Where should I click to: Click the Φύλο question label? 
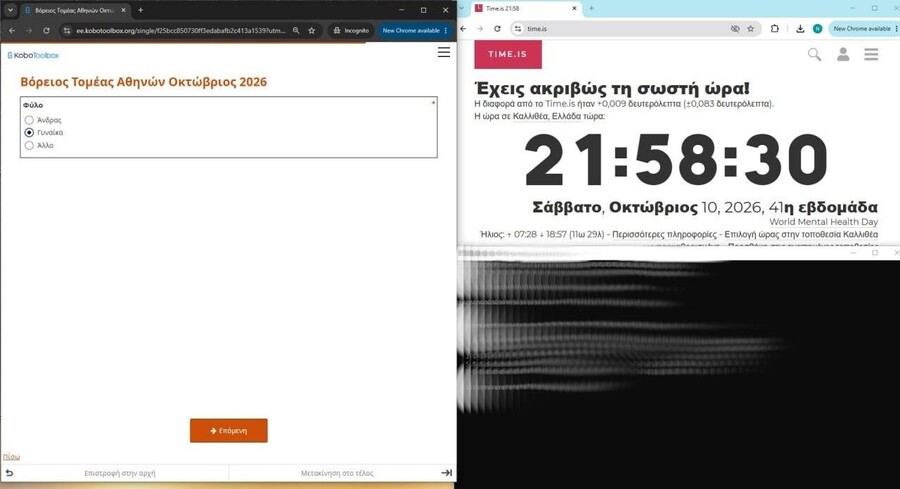coord(33,105)
